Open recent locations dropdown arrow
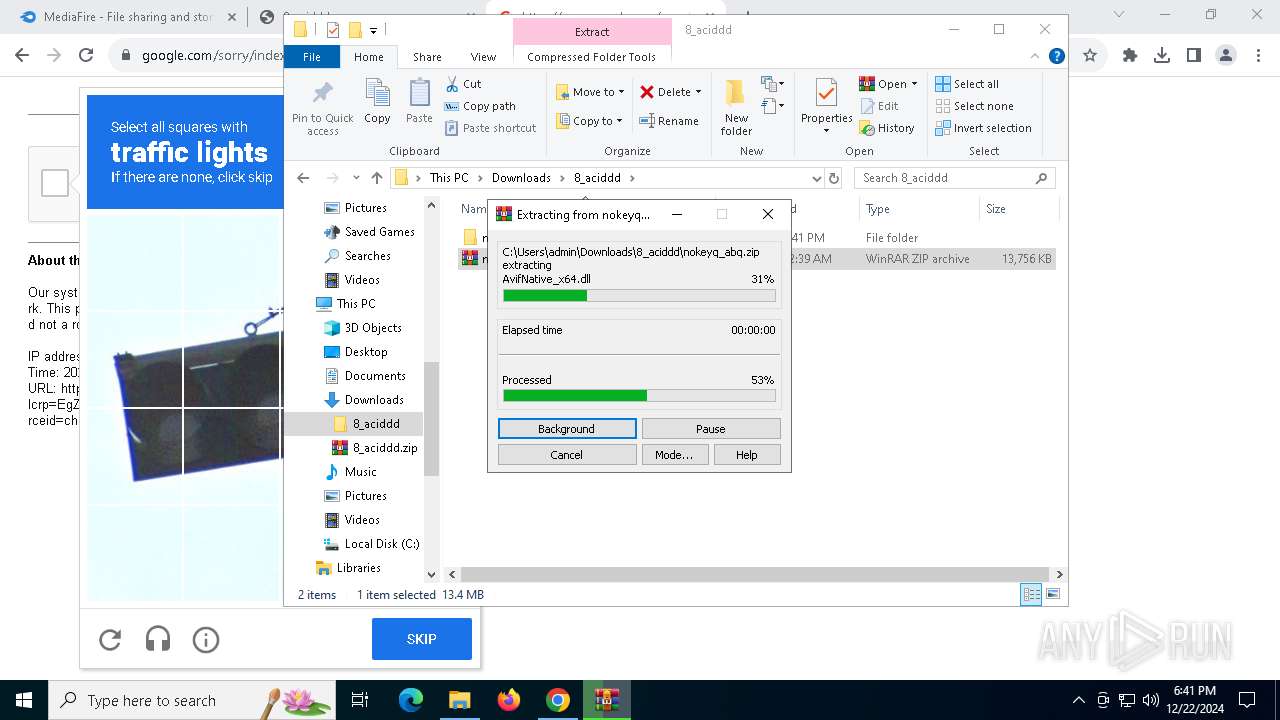Screen dimensions: 1280x720 tap(356, 178)
